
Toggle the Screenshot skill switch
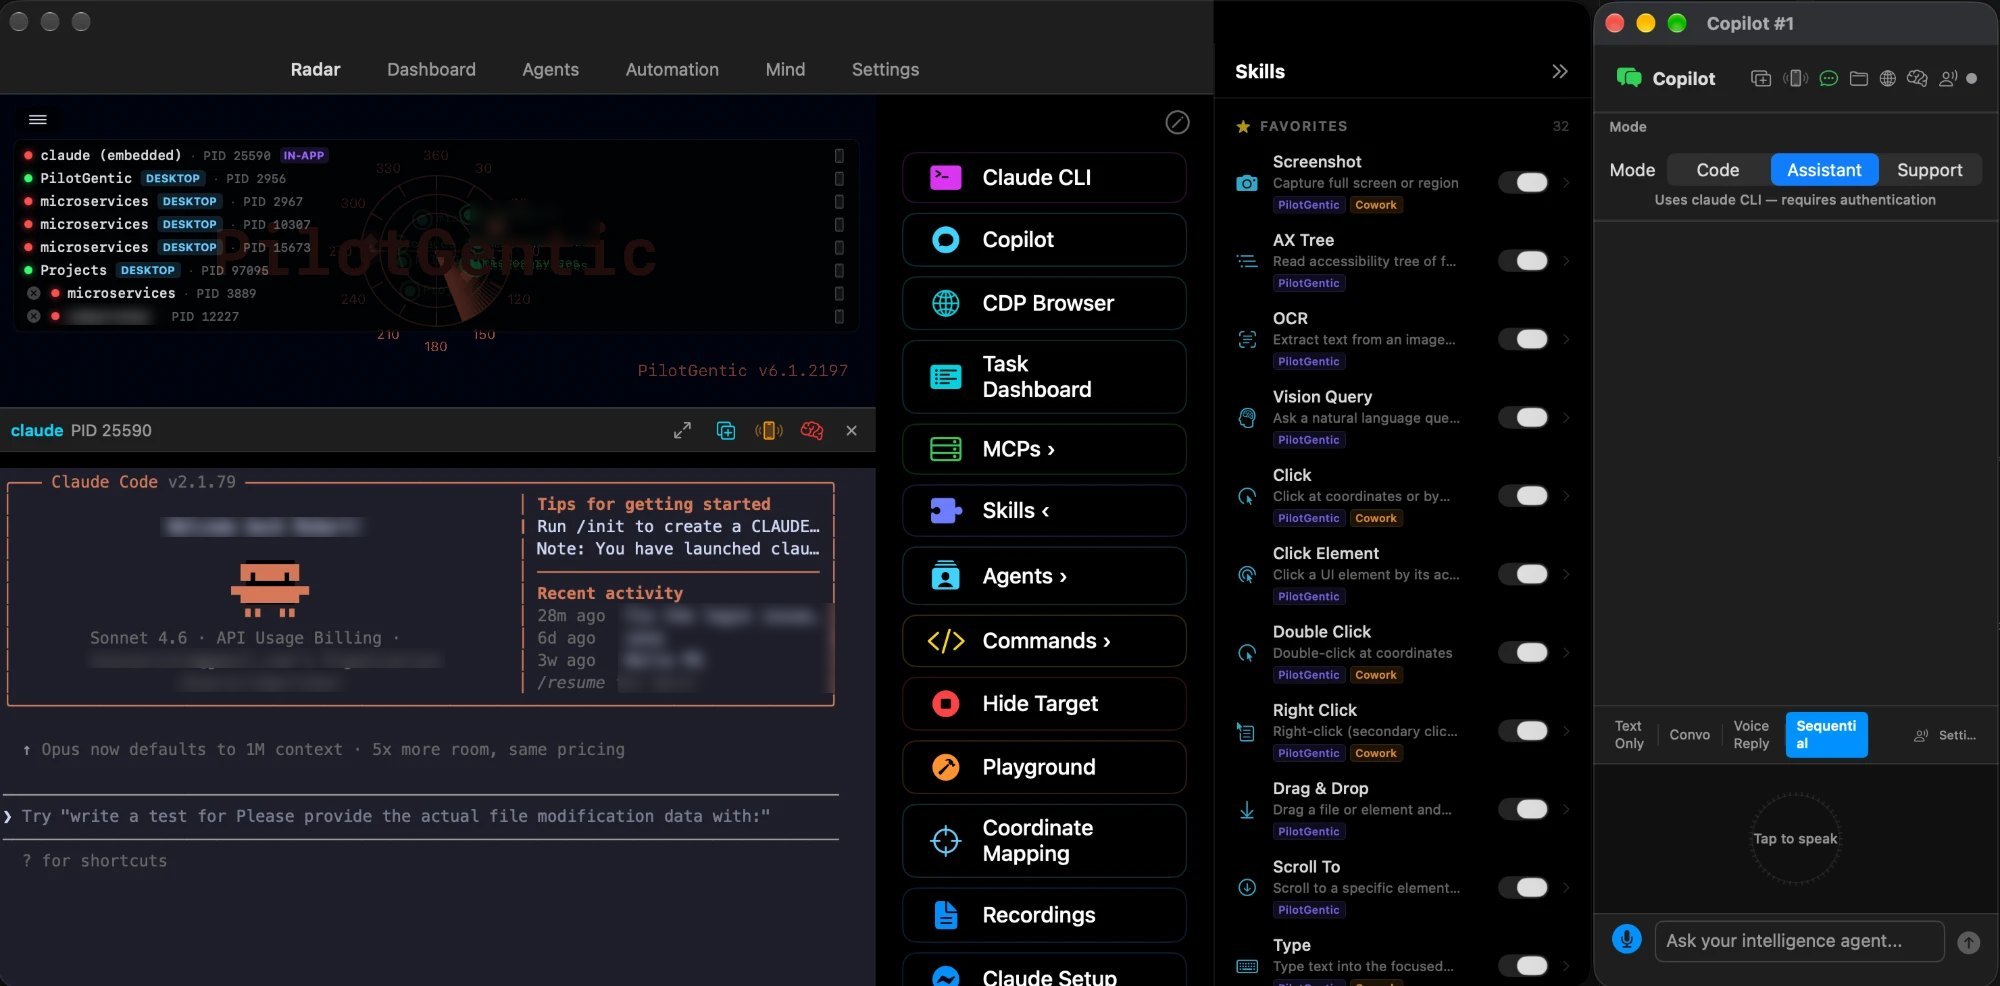[1523, 182]
